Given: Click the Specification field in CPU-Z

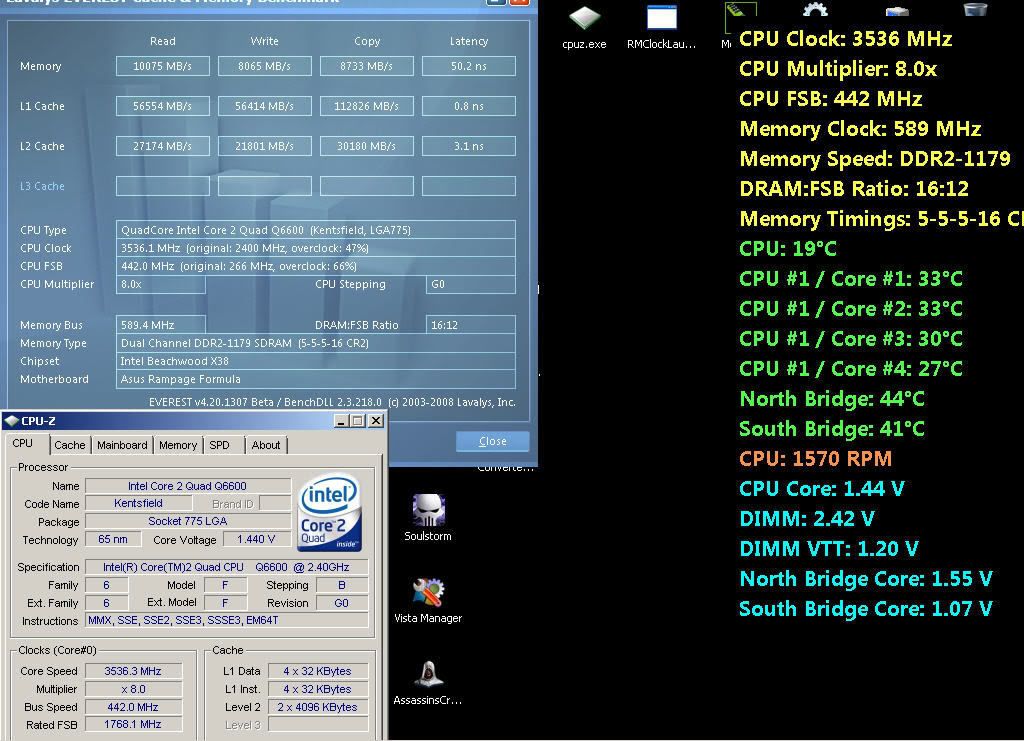Looking at the screenshot, I should [227, 567].
